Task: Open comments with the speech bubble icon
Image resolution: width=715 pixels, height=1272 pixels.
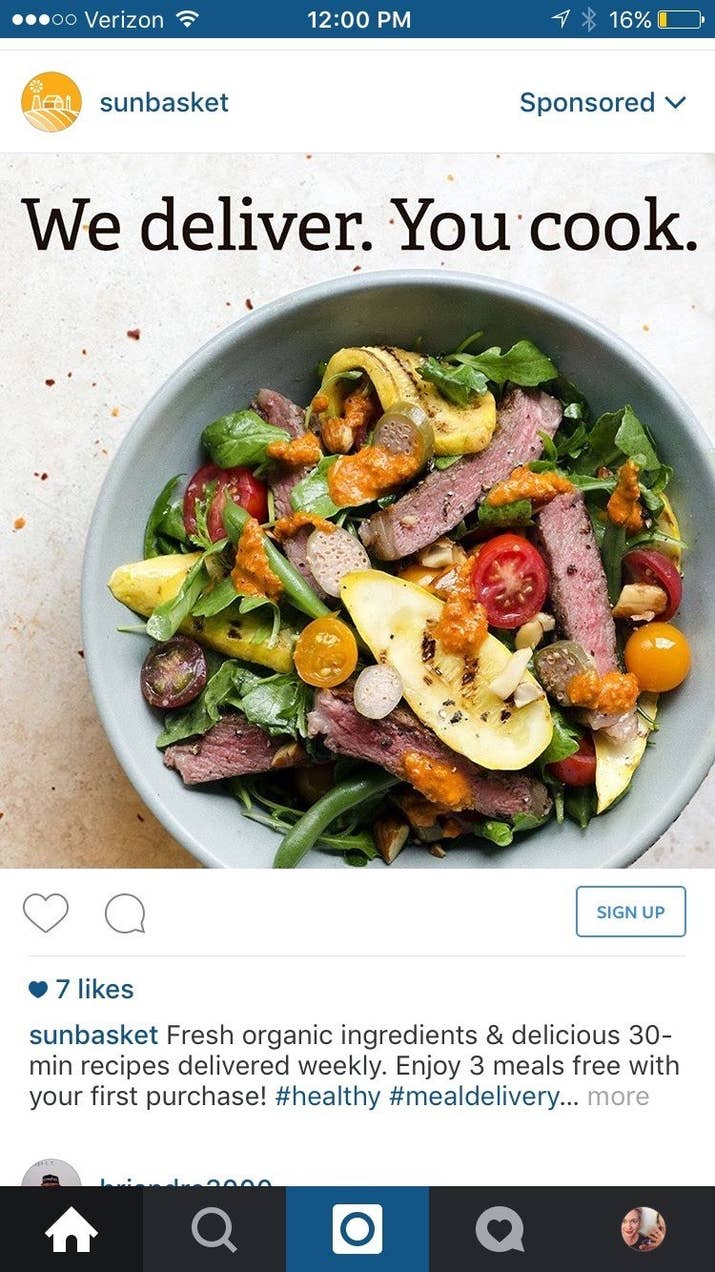Action: pos(125,913)
